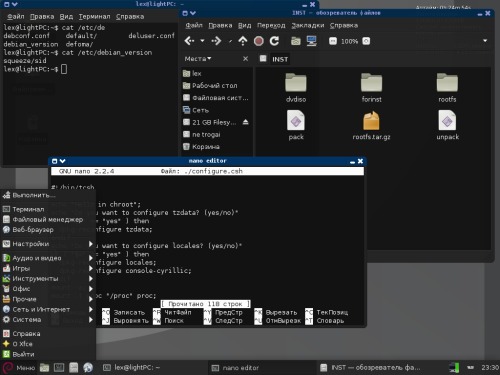Expand Офис submenu
The width and height of the screenshot is (500, 375).
coord(48,289)
